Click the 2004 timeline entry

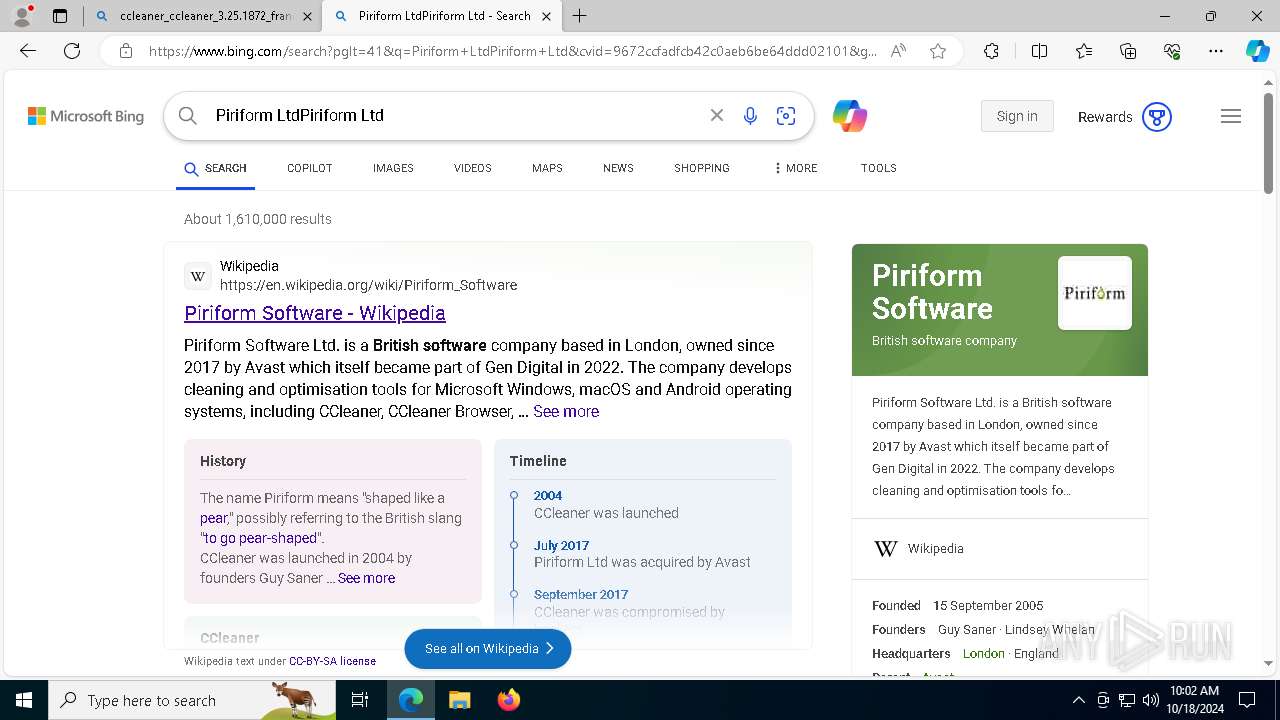(x=548, y=495)
